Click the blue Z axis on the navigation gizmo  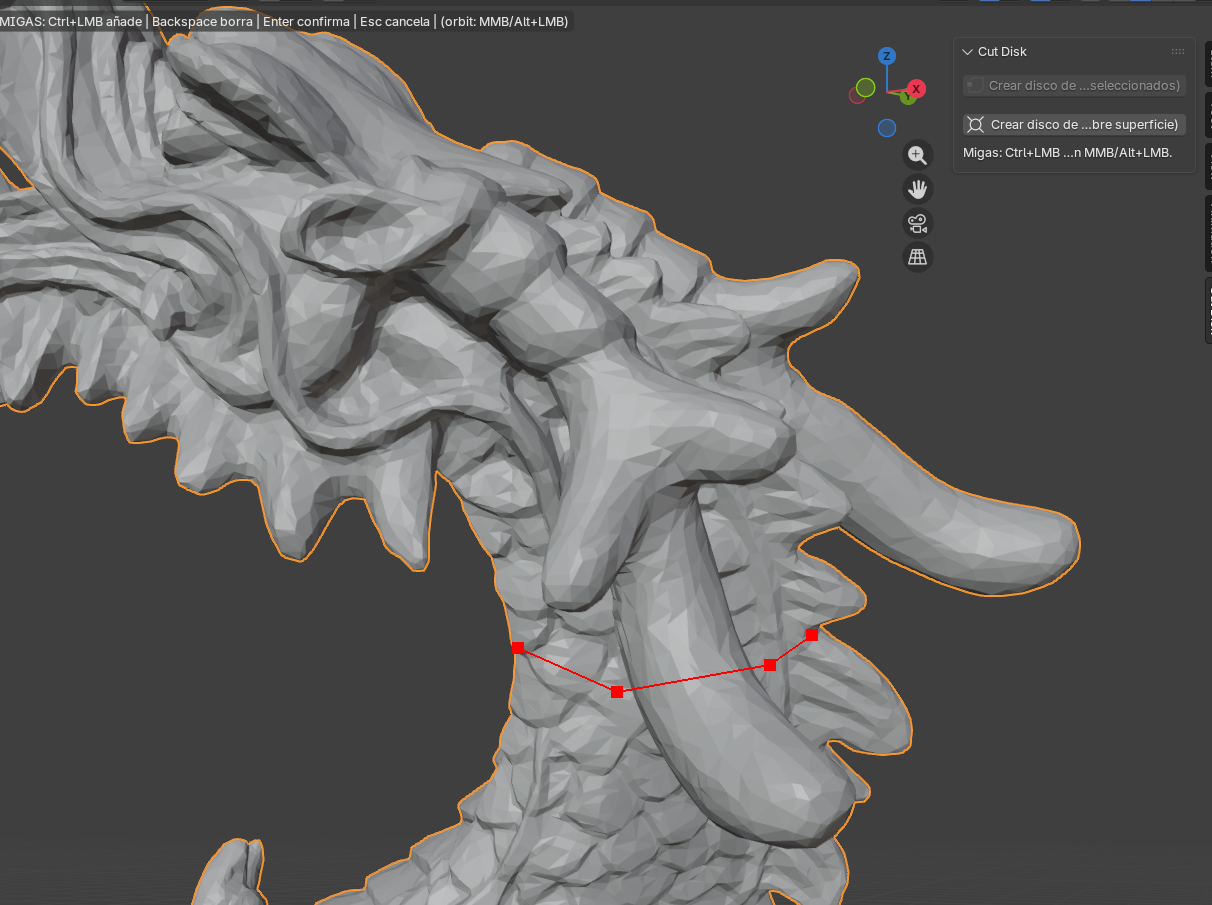[x=886, y=56]
